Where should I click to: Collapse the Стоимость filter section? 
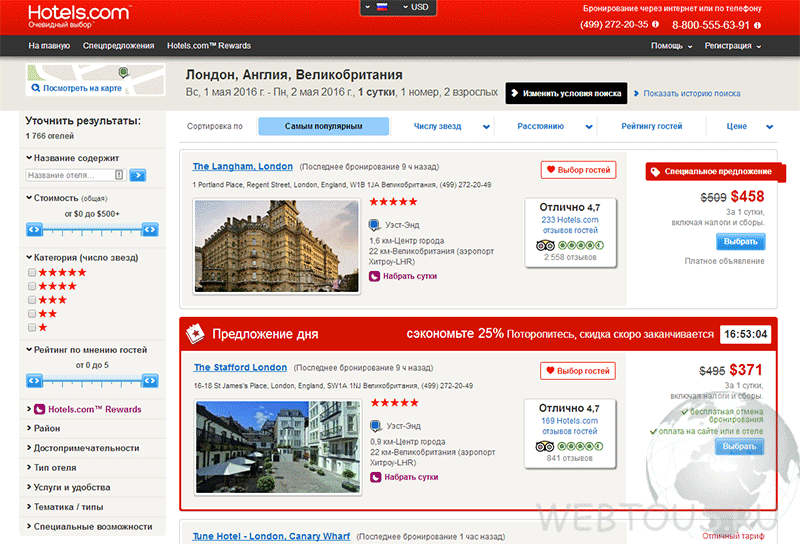(67, 198)
